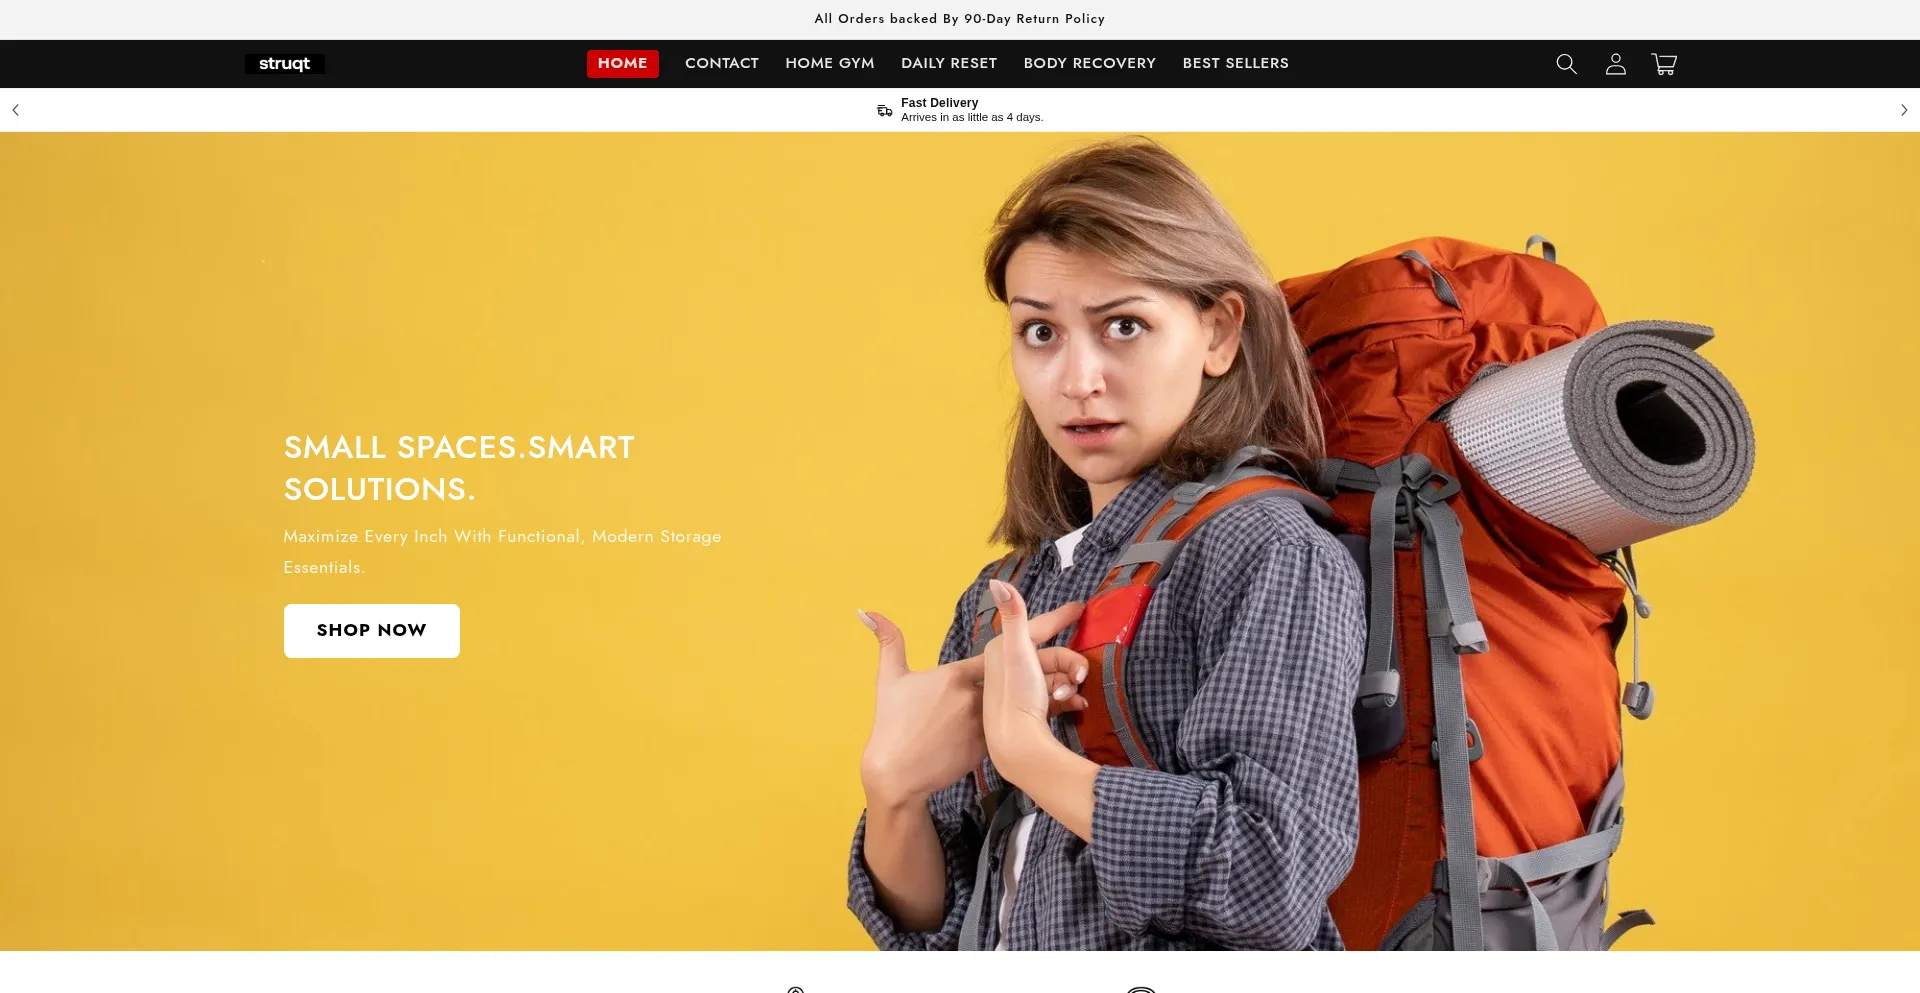This screenshot has width=1920, height=993.
Task: Click the Fast Delivery heading
Action: pos(940,103)
